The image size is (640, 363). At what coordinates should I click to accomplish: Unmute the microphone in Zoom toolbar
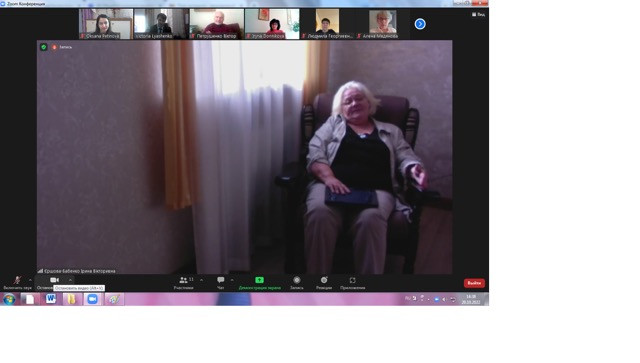tap(17, 281)
